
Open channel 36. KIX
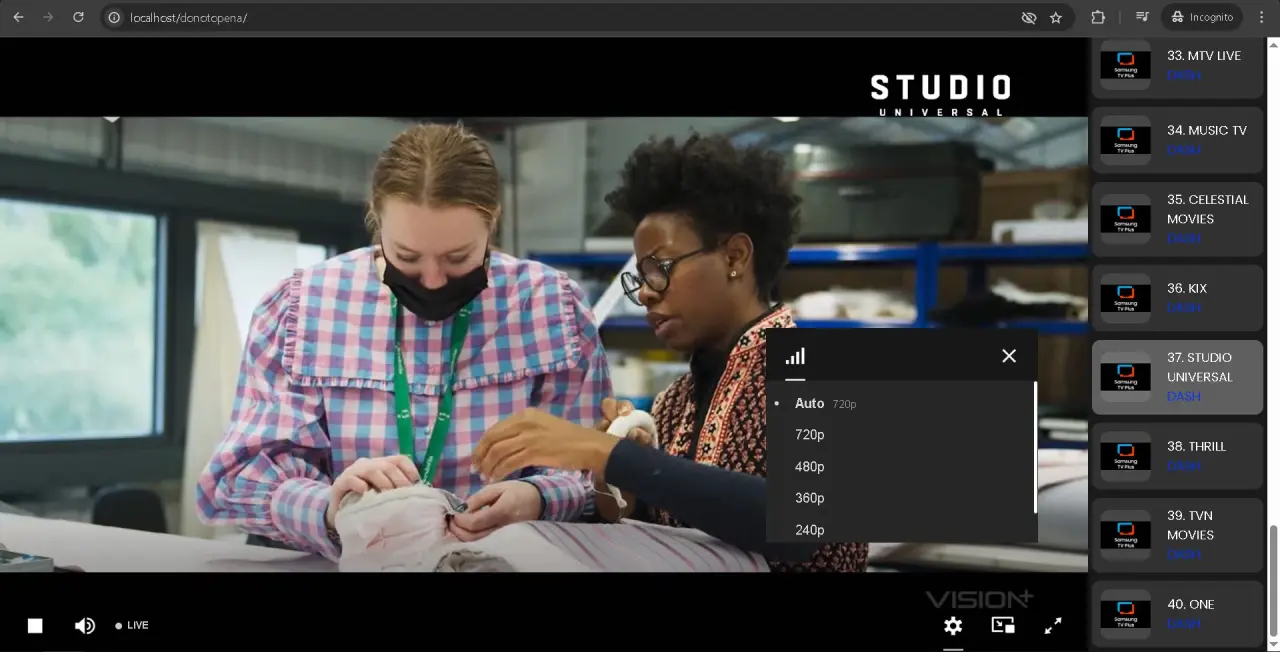pos(1177,298)
